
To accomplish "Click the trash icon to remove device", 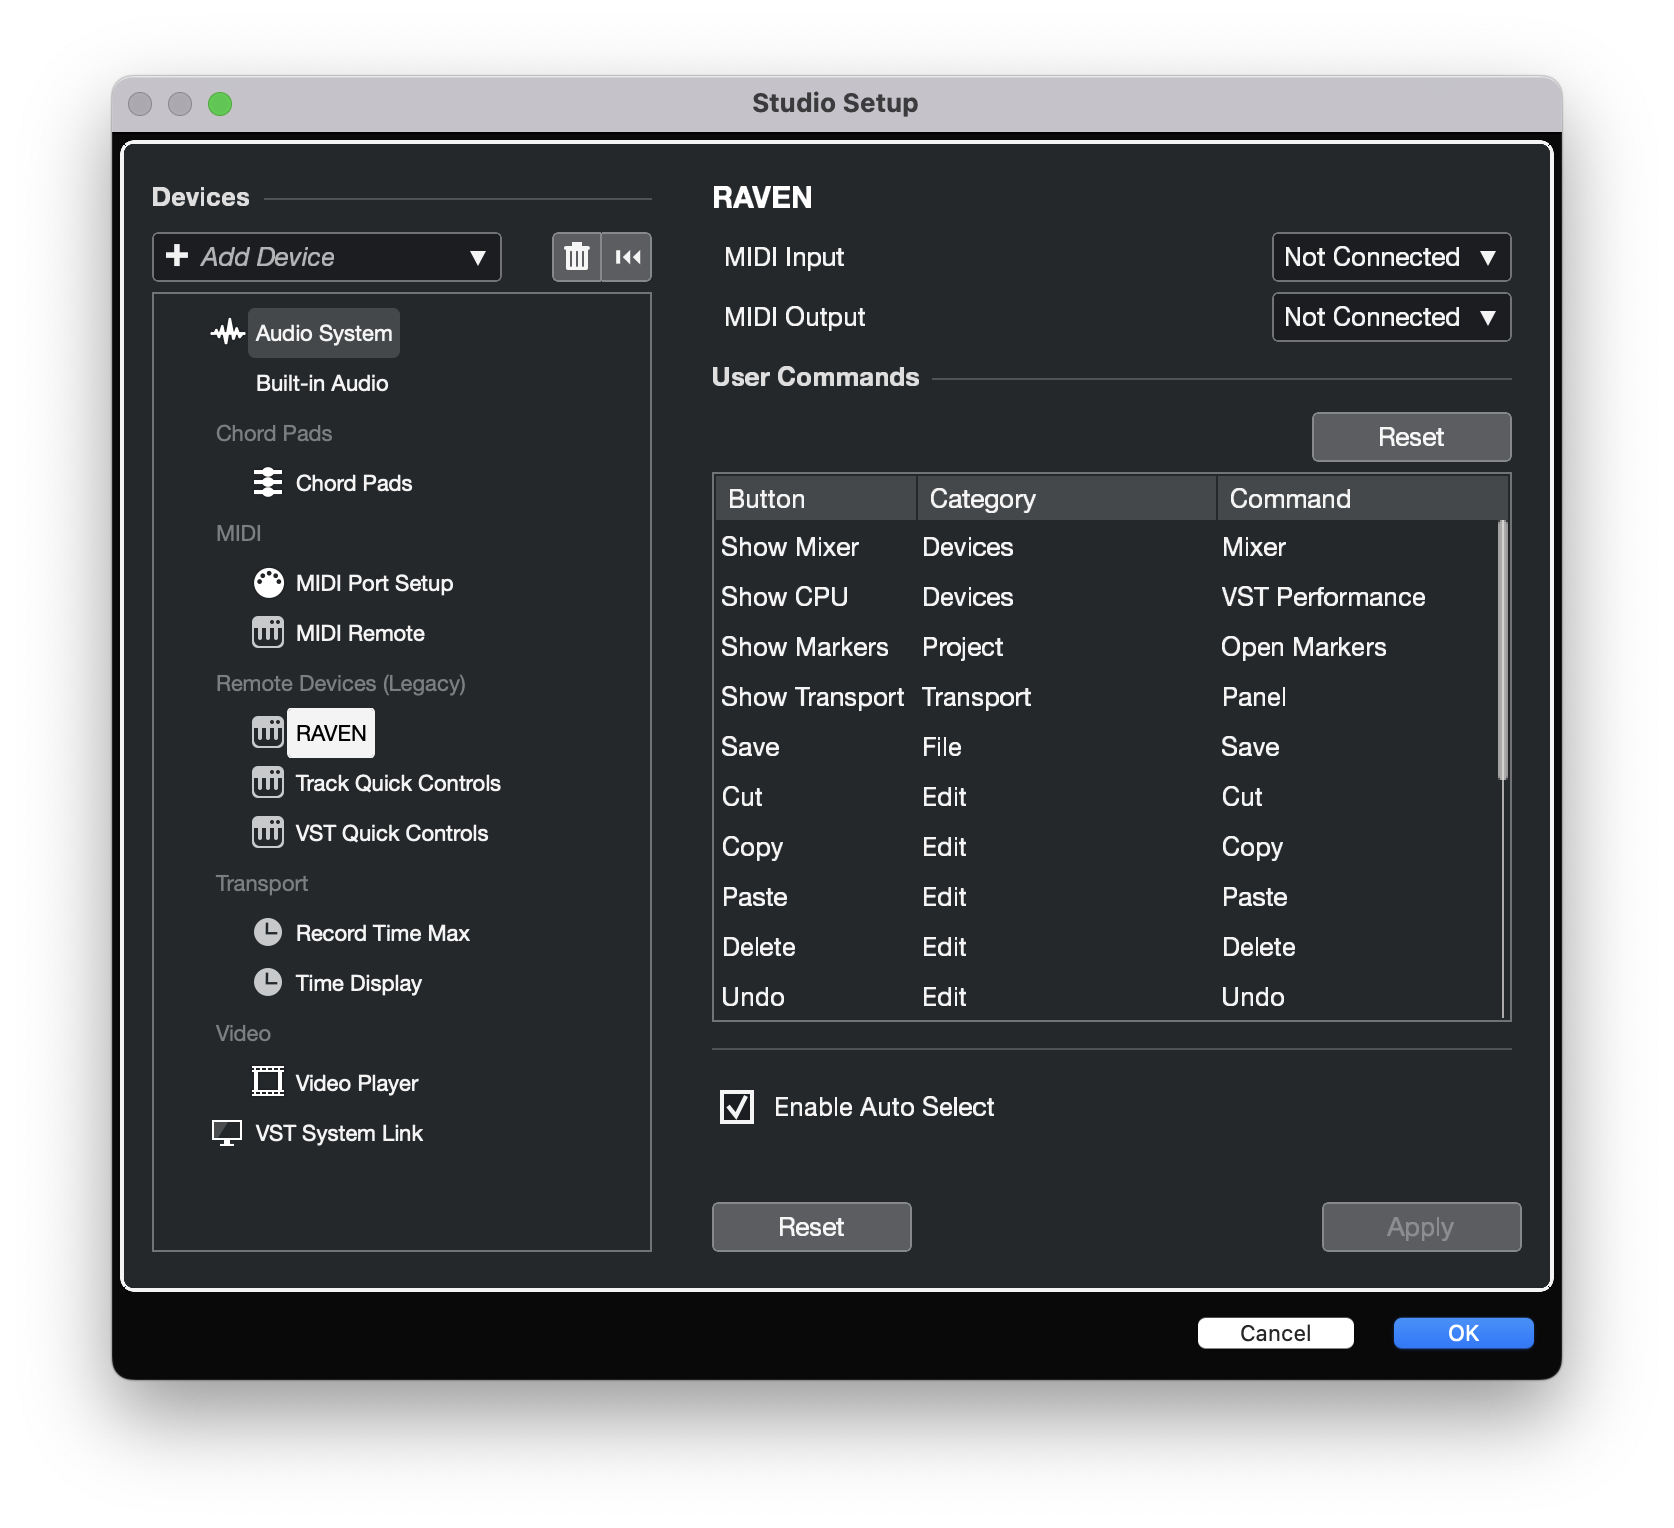I will coord(577,257).
